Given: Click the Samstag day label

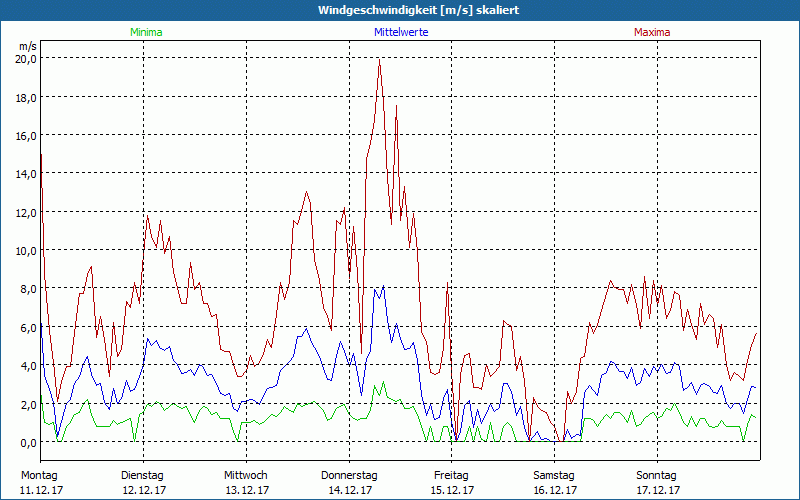Looking at the screenshot, I should tap(554, 475).
